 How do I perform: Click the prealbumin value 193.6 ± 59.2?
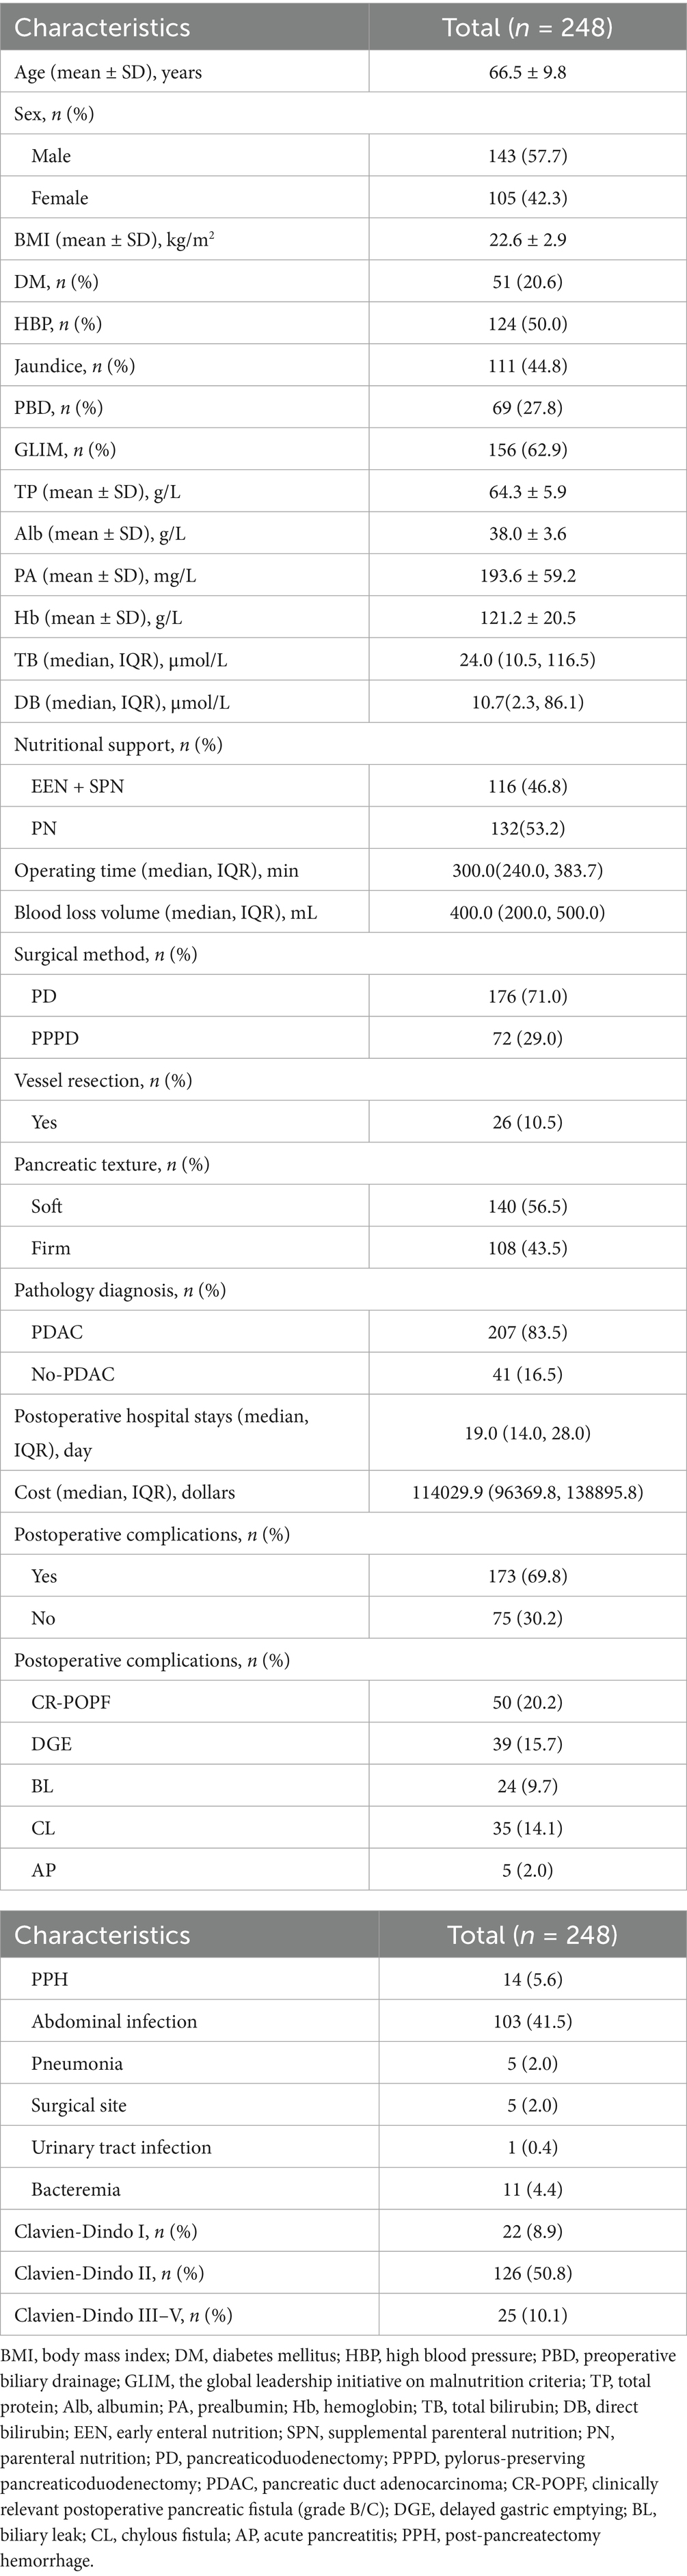coord(527,576)
